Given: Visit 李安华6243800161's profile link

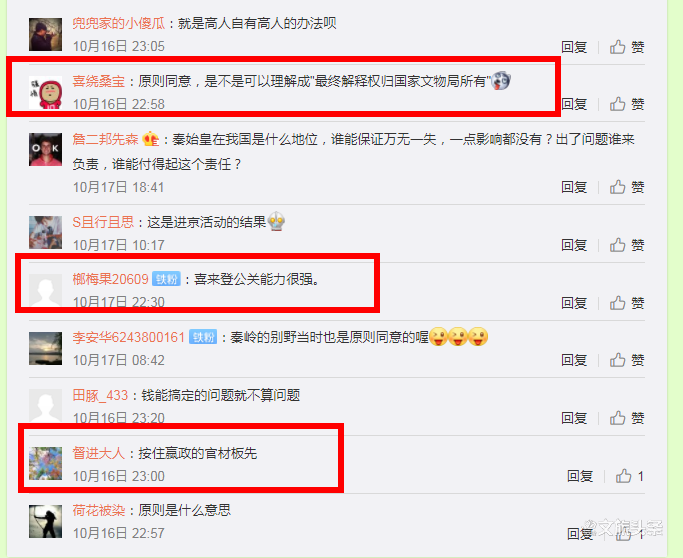Looking at the screenshot, I should coord(129,337).
